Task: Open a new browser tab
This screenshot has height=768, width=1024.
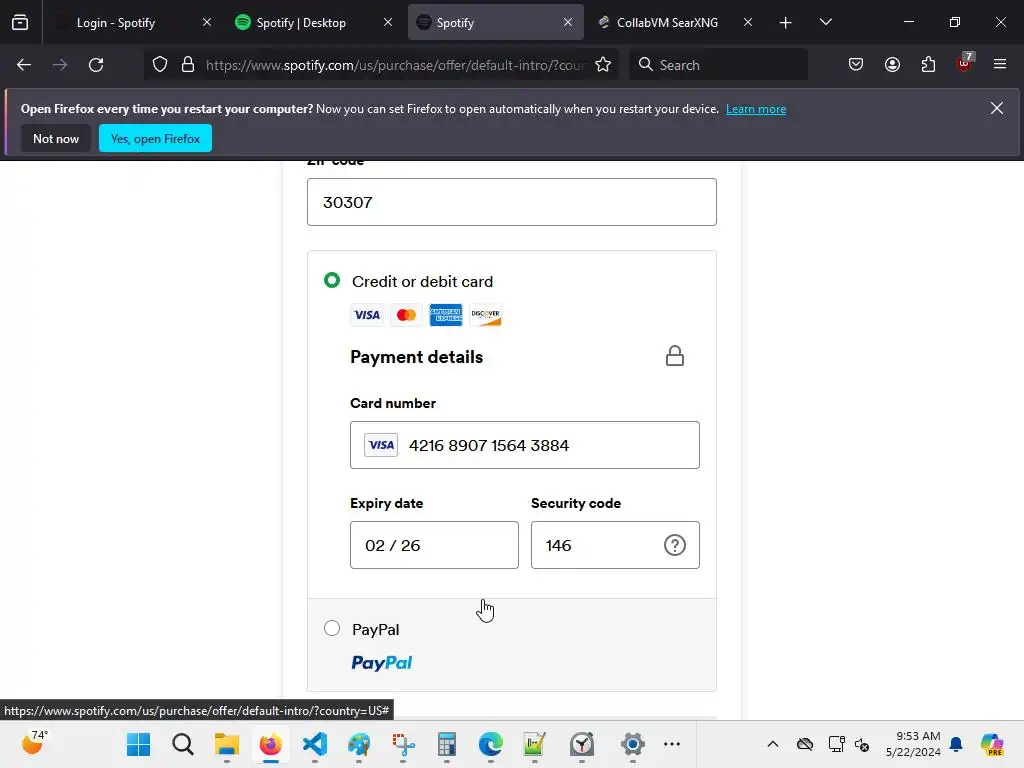Action: click(x=785, y=23)
